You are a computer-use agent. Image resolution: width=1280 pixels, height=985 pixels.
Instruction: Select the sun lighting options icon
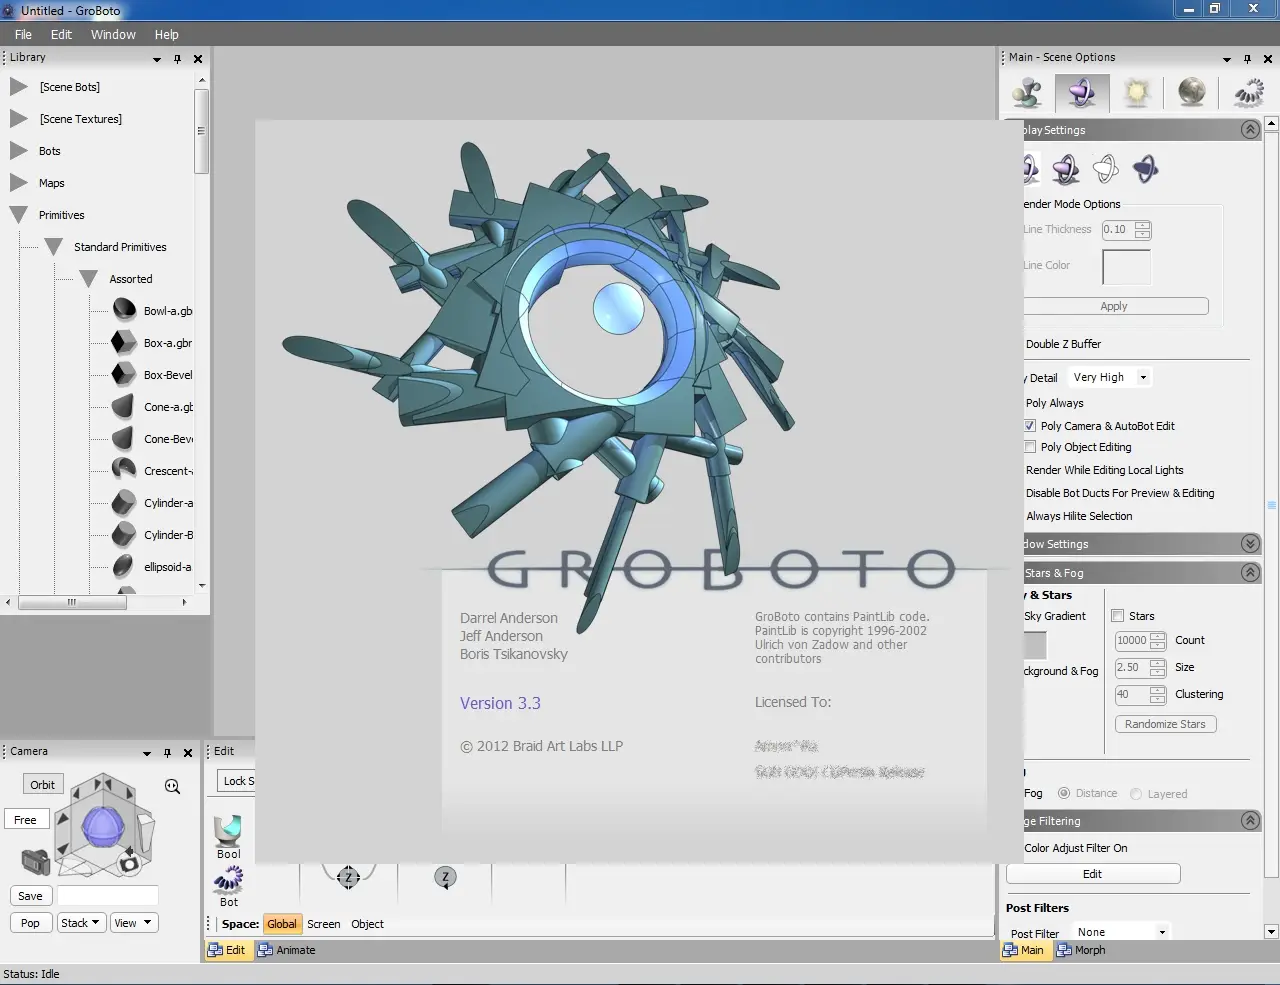(1136, 93)
